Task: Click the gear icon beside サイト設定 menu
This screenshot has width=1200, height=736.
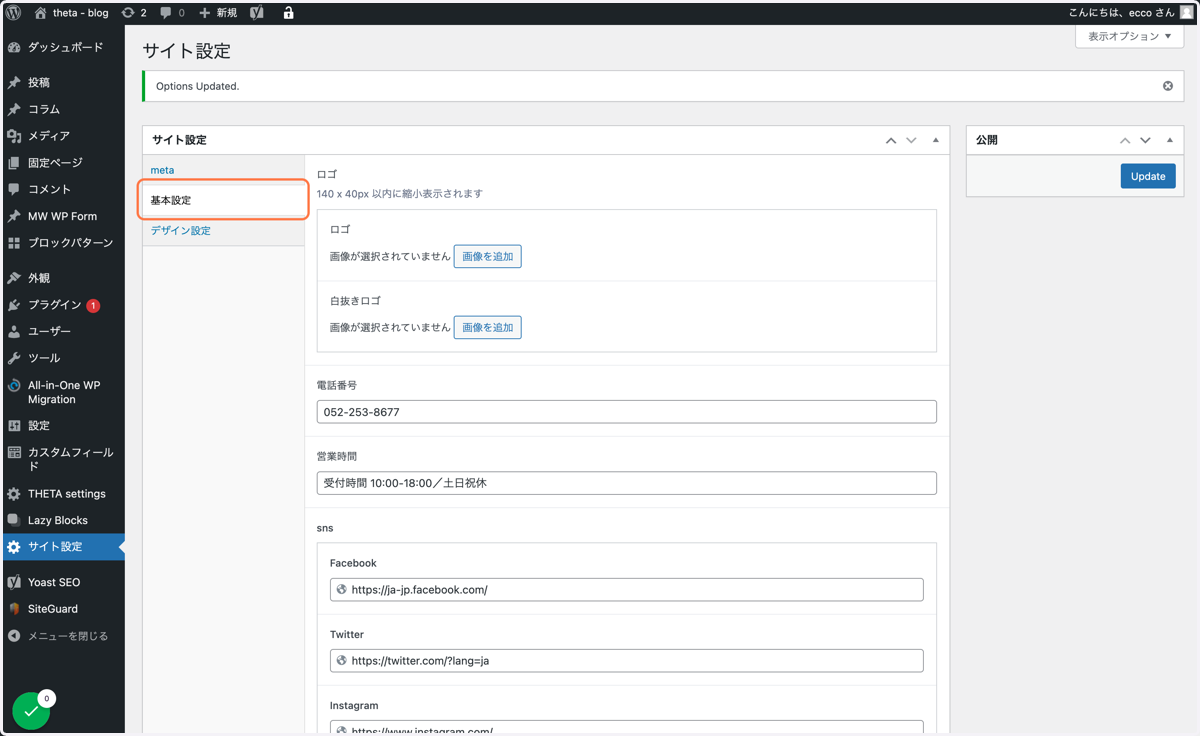Action: tap(14, 547)
